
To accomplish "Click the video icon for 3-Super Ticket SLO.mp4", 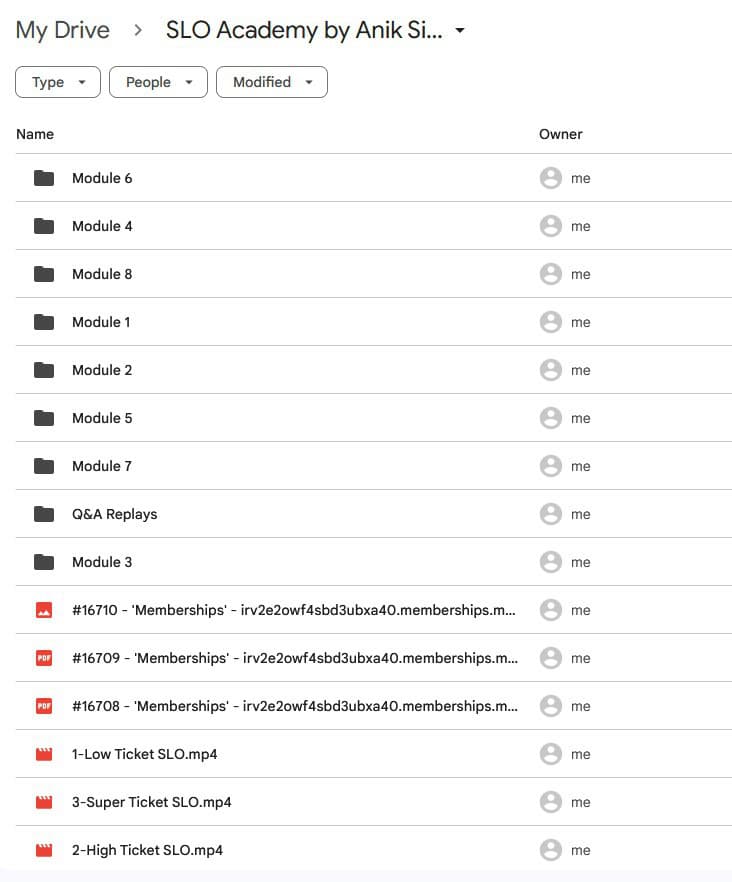I will pyautogui.click(x=44, y=802).
